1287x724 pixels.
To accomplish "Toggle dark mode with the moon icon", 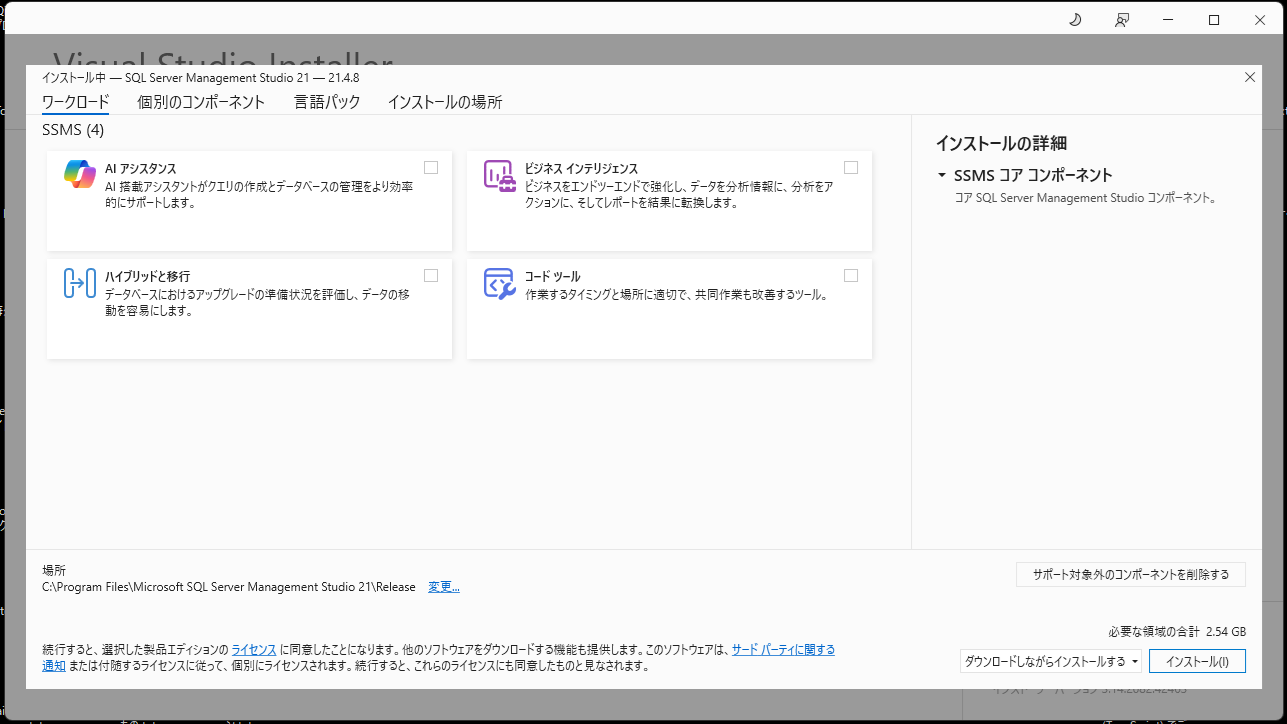I will point(1074,19).
